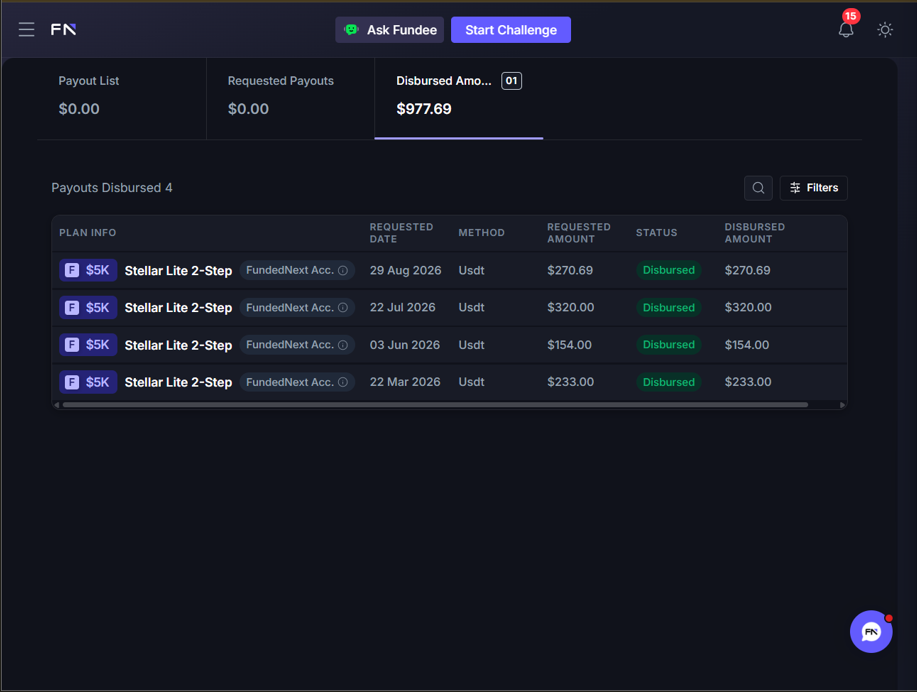917x692 pixels.
Task: Click the Ask Fundee button
Action: click(389, 30)
